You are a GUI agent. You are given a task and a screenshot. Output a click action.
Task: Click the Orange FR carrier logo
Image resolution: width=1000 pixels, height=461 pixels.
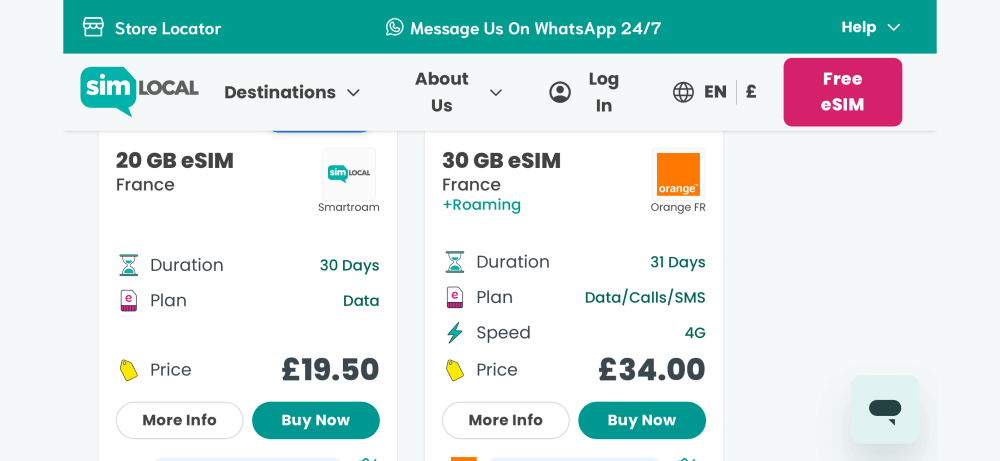pos(678,174)
